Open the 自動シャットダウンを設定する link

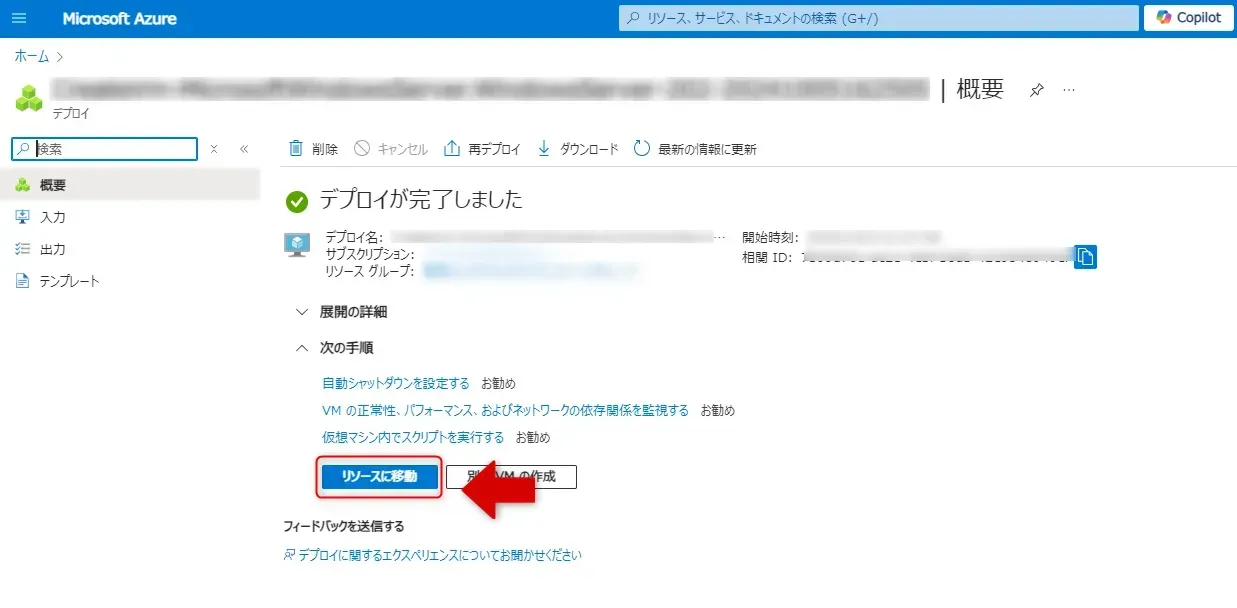(x=395, y=383)
